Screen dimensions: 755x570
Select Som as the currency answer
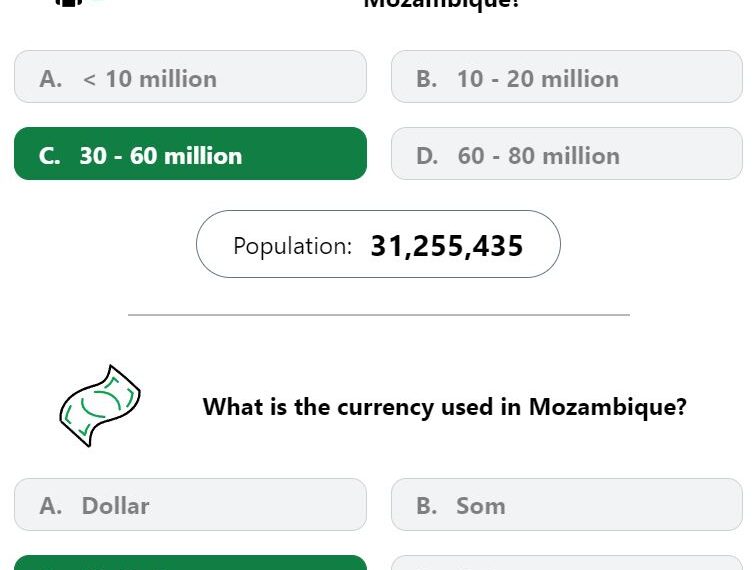(x=566, y=505)
